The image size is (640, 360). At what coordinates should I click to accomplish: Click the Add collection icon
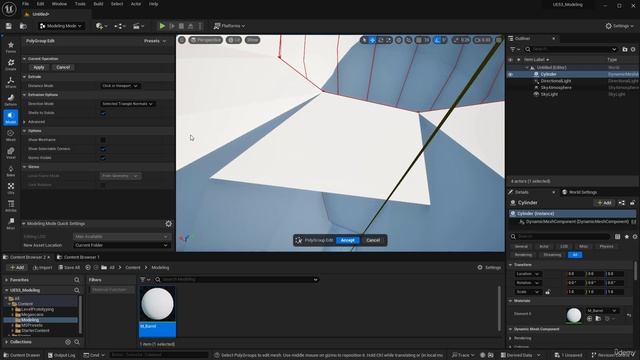(x=68, y=342)
